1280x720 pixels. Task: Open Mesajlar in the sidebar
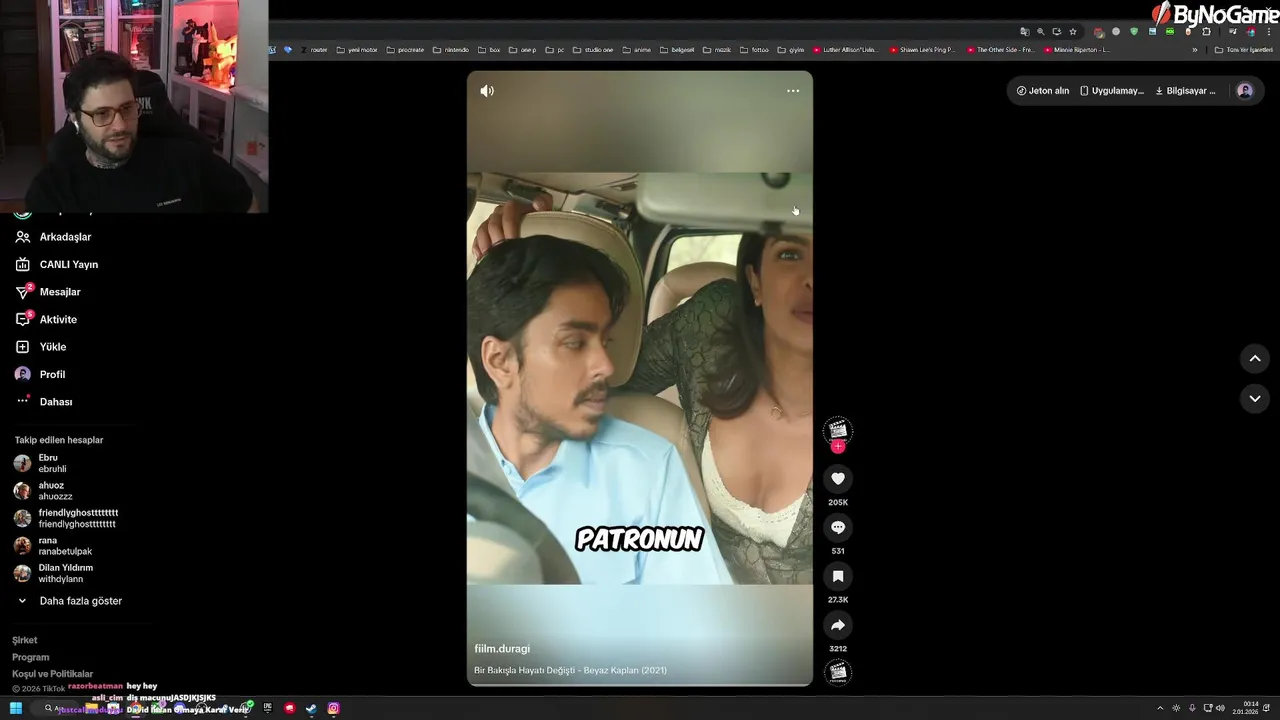pos(47,292)
